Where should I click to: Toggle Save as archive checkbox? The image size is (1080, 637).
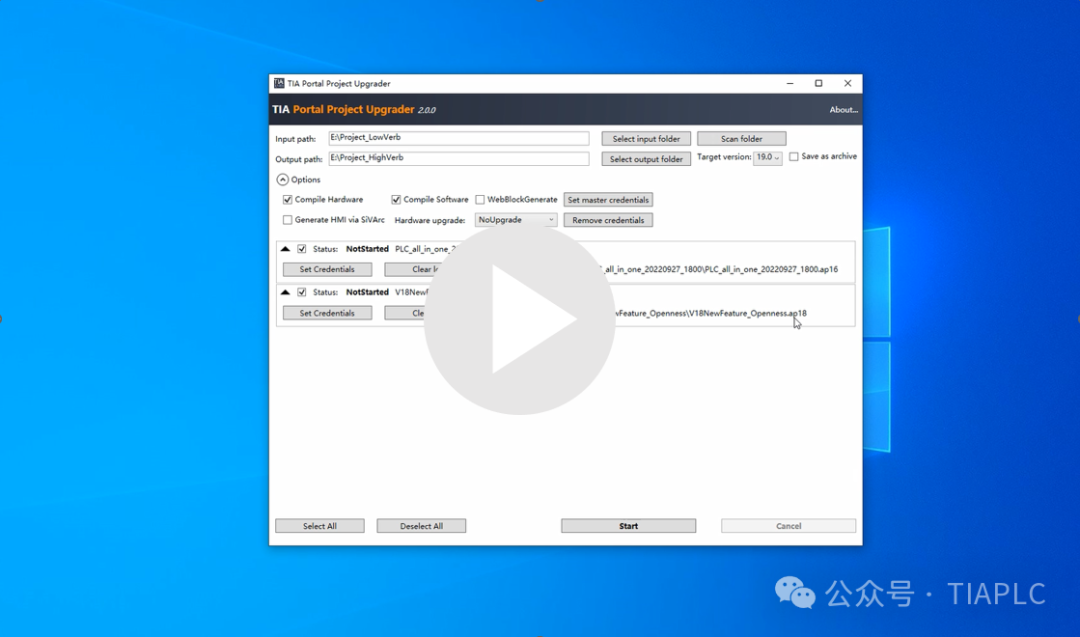(794, 157)
